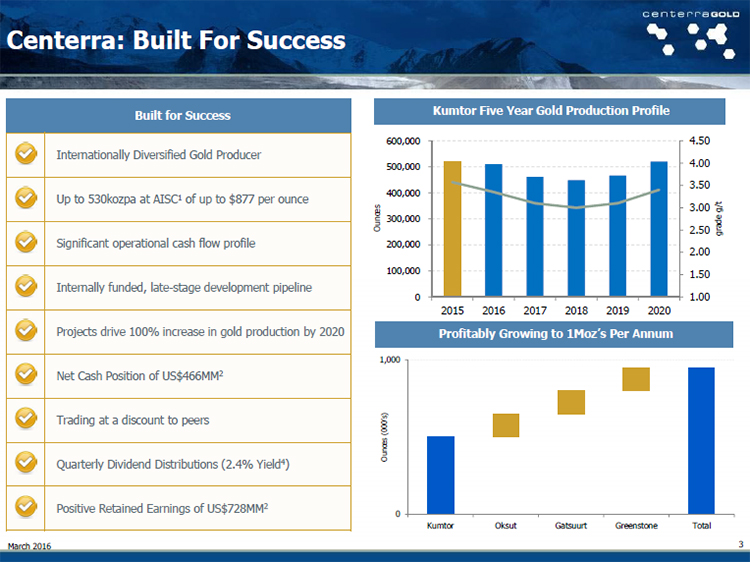Click the Gatsuurt category label
Image resolution: width=750 pixels, height=562 pixels.
click(x=571, y=526)
